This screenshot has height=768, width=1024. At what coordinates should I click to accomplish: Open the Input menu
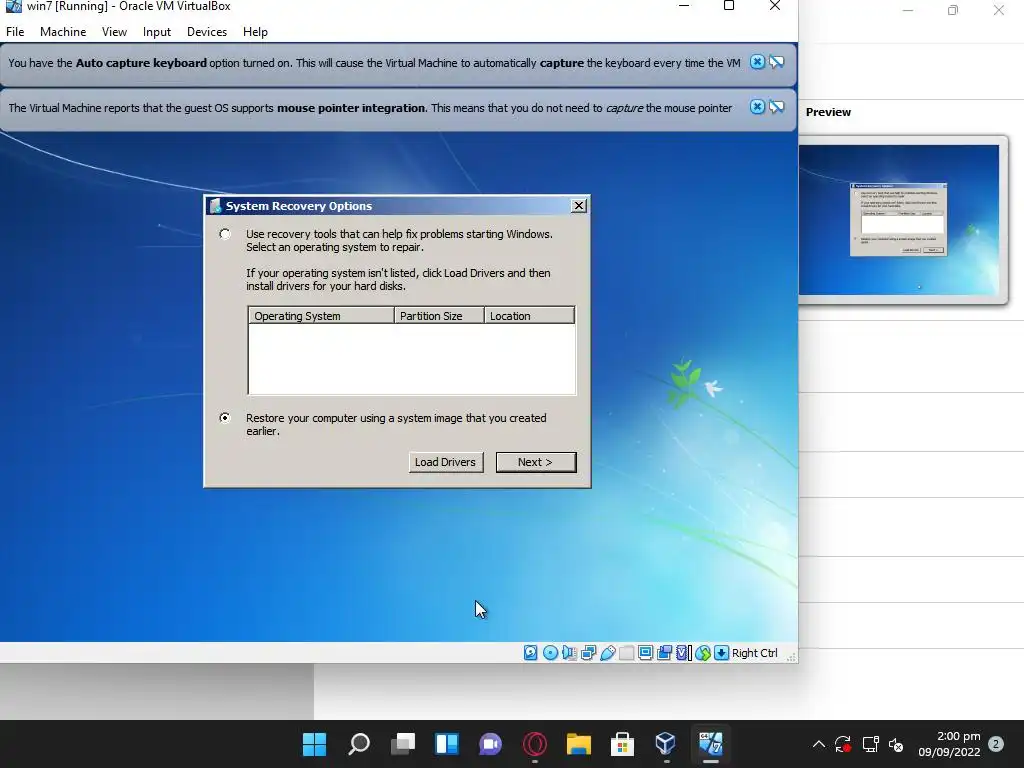tap(157, 31)
